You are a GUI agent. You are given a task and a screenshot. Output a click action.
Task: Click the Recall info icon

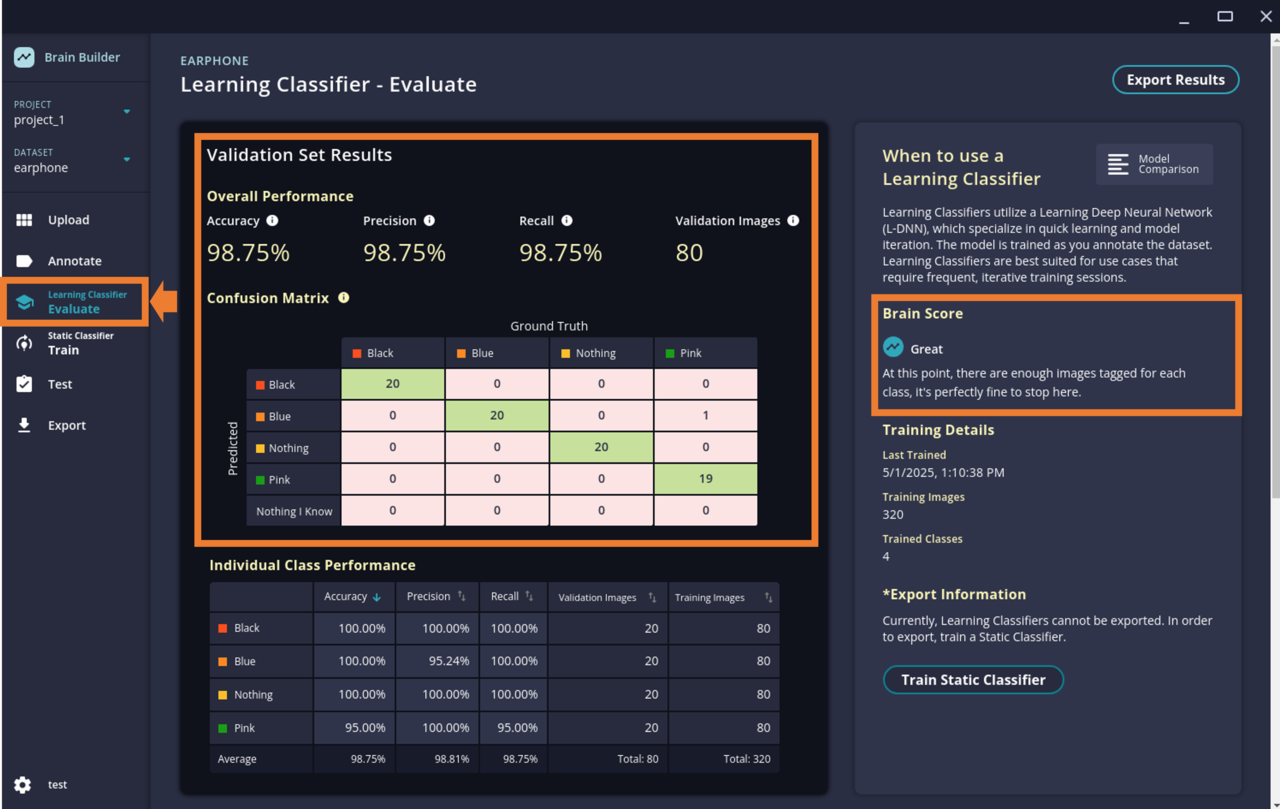[567, 221]
